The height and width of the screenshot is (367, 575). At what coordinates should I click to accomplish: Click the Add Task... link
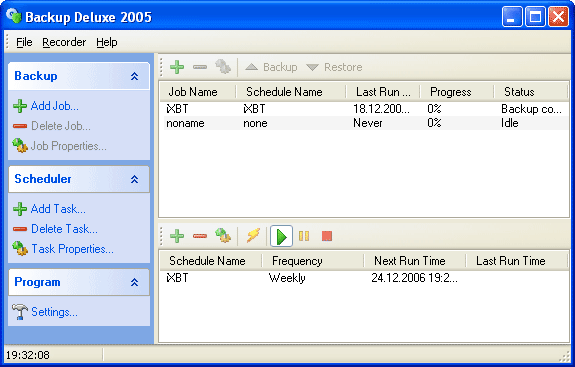[58, 209]
